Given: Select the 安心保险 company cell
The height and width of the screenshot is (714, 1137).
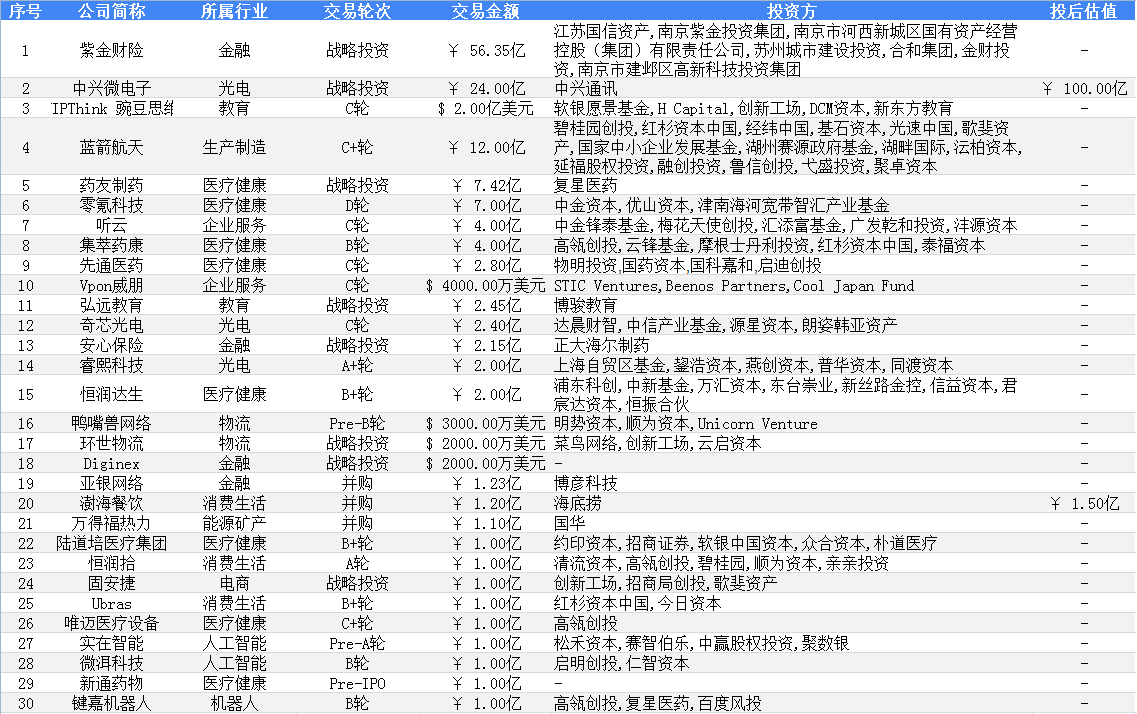Looking at the screenshot, I should pyautogui.click(x=112, y=346).
